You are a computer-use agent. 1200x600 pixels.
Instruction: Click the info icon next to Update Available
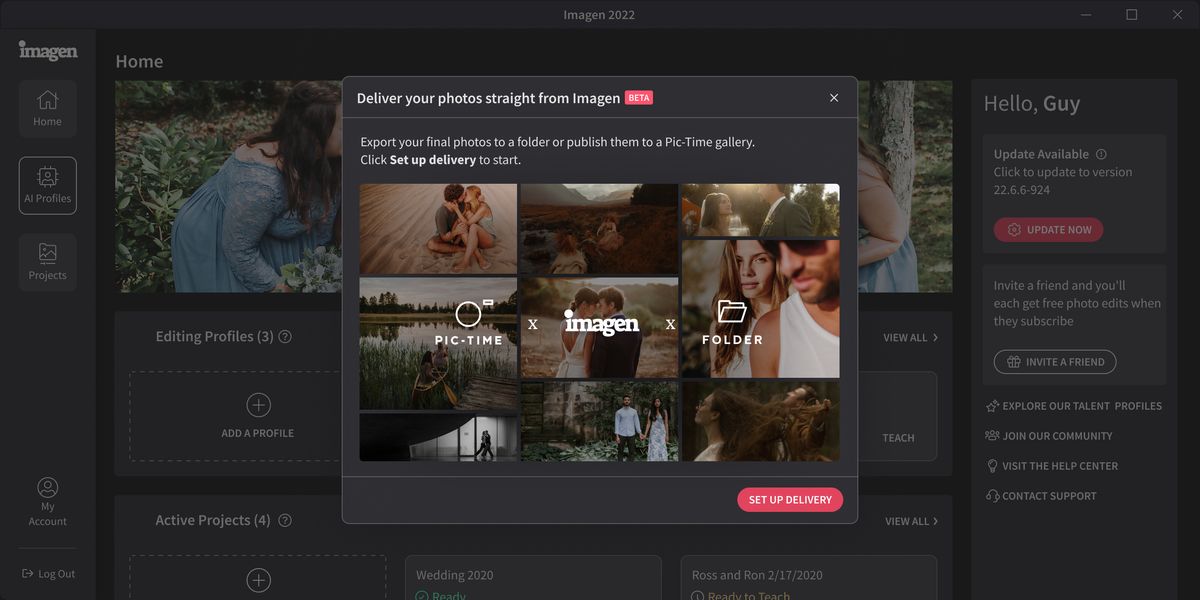coord(1100,153)
